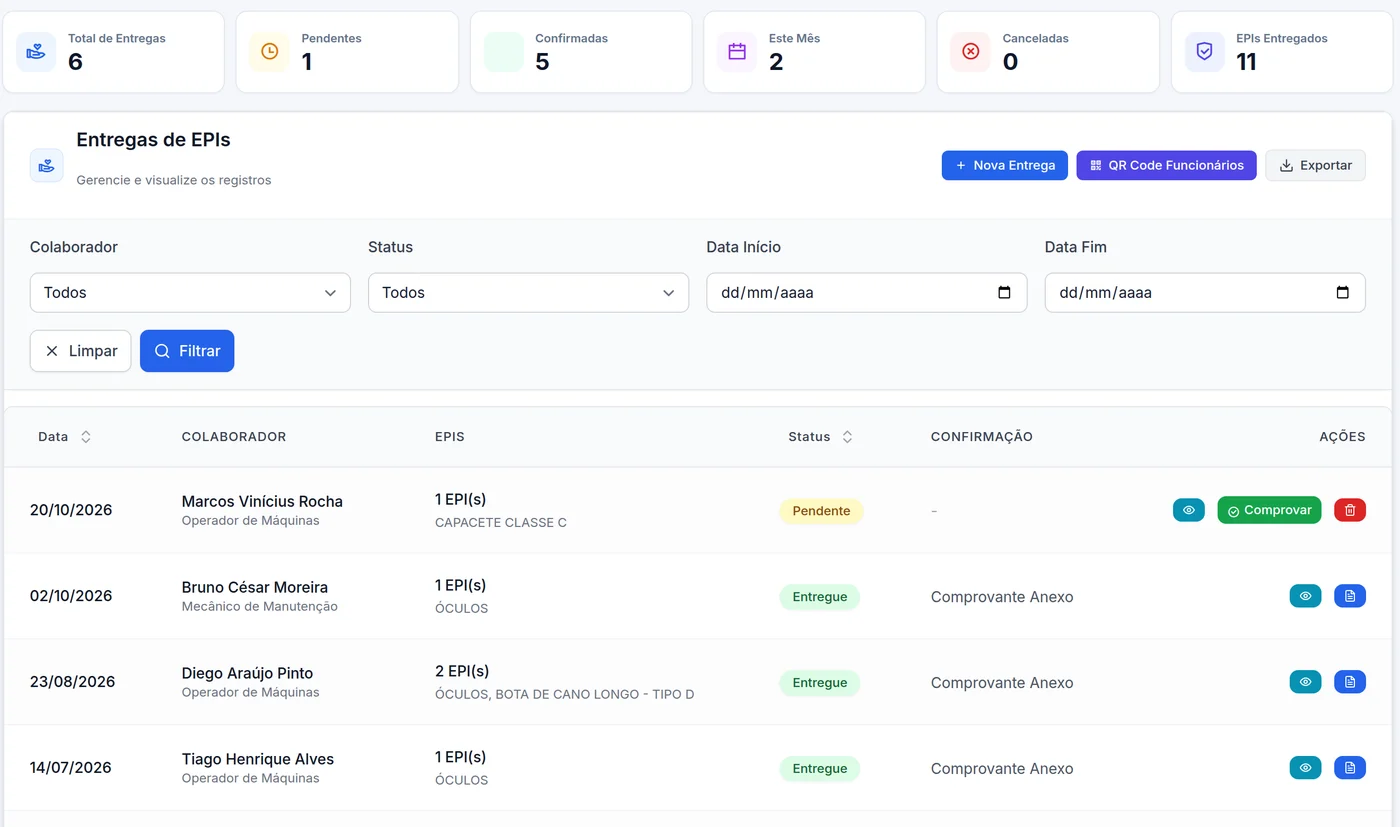The height and width of the screenshot is (827, 1400).
Task: Click the Data Fim date field
Action: point(1205,293)
